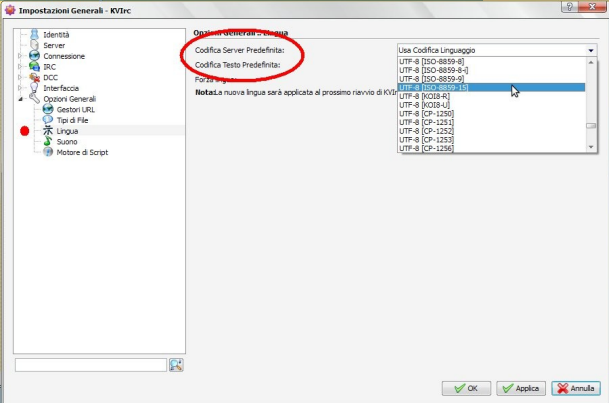Click the encoding list scrollbar thumb
The height and width of the screenshot is (403, 609).
coord(591,125)
